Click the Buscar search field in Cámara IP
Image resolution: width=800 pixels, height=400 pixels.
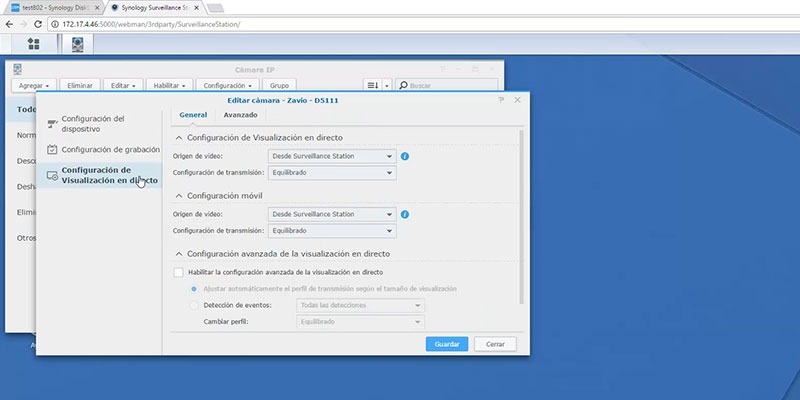click(x=447, y=86)
